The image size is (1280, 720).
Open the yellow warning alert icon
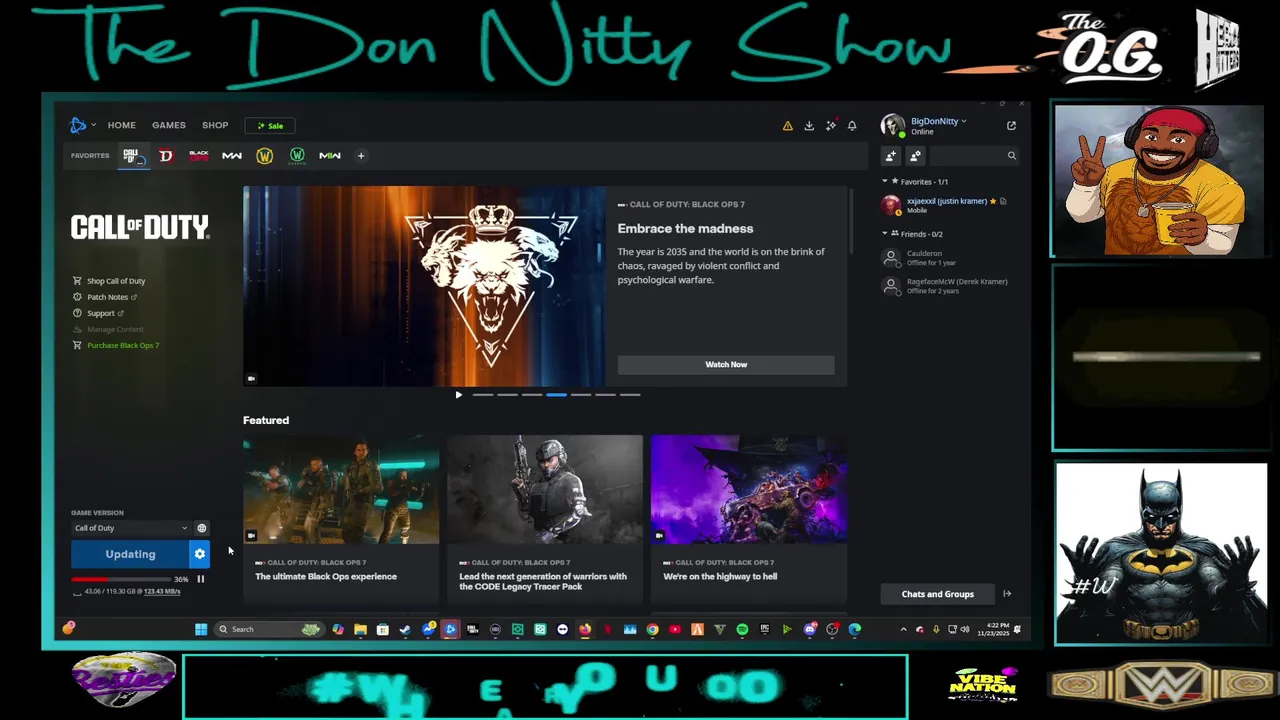[787, 126]
